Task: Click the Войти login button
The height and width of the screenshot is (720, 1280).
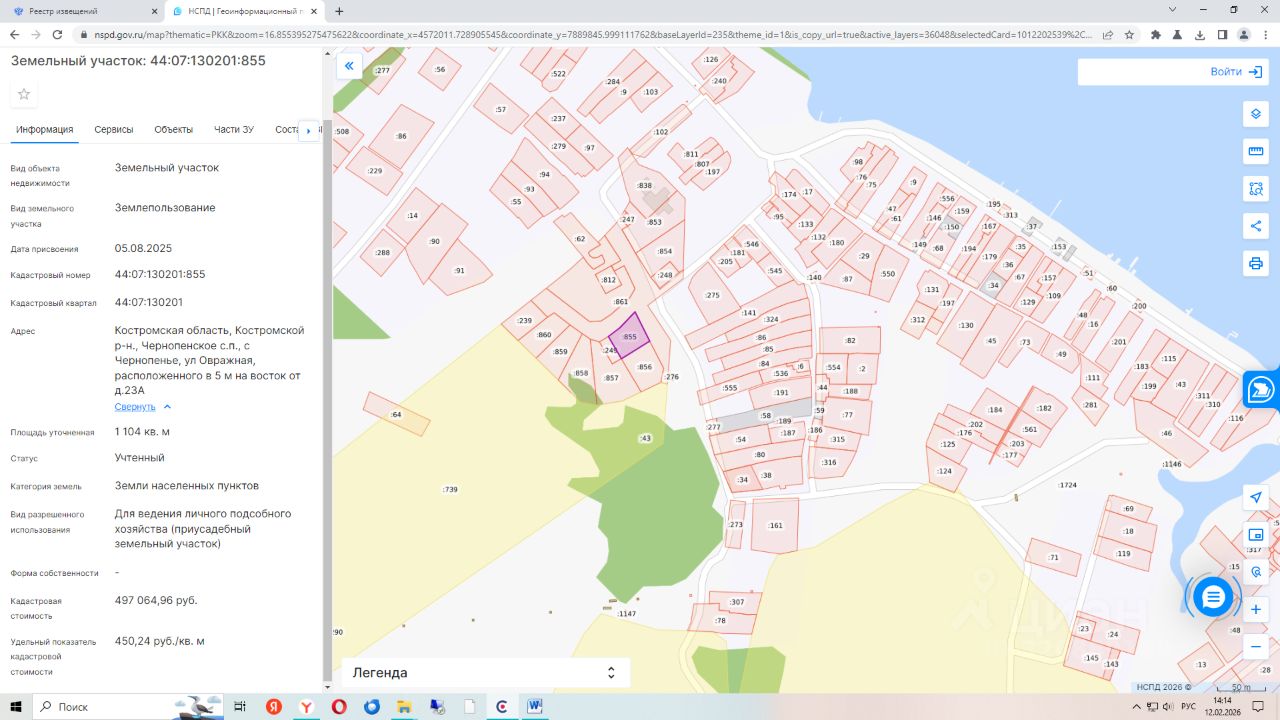Action: [1234, 72]
